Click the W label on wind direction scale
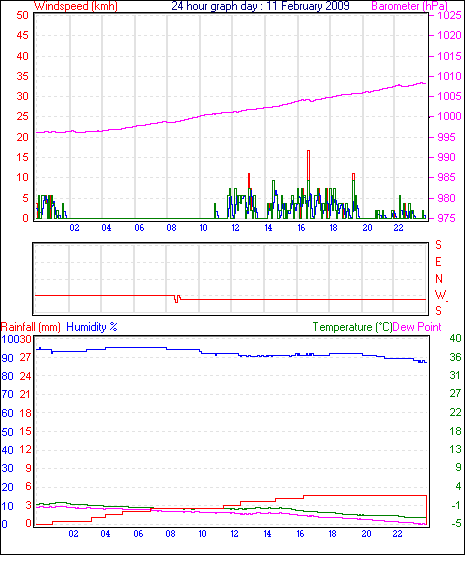This screenshot has width=466, height=566. pyautogui.click(x=440, y=295)
